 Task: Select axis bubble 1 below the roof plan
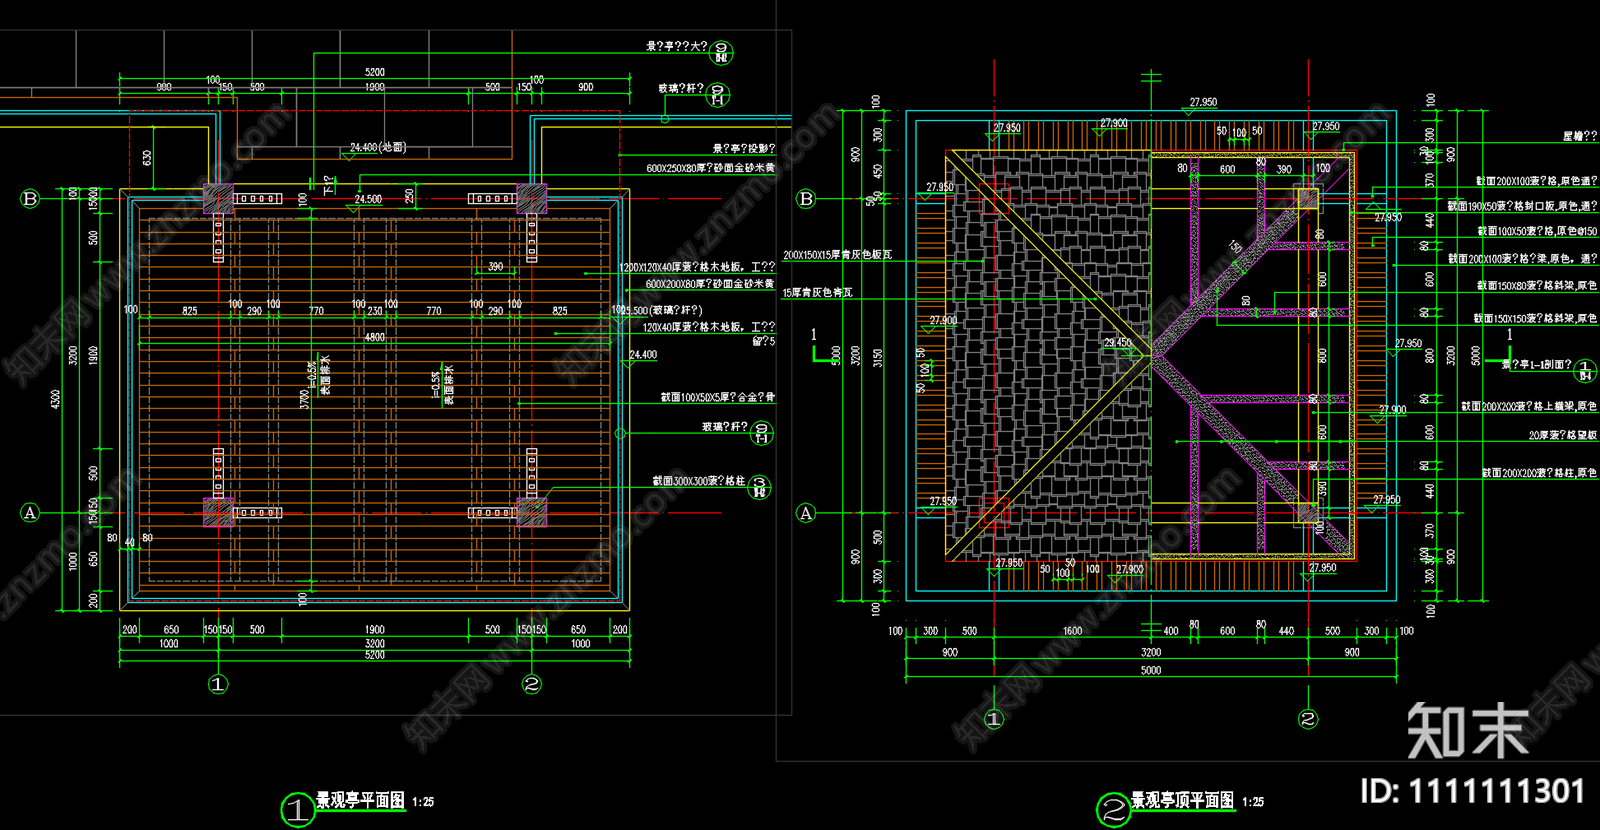click(x=993, y=719)
